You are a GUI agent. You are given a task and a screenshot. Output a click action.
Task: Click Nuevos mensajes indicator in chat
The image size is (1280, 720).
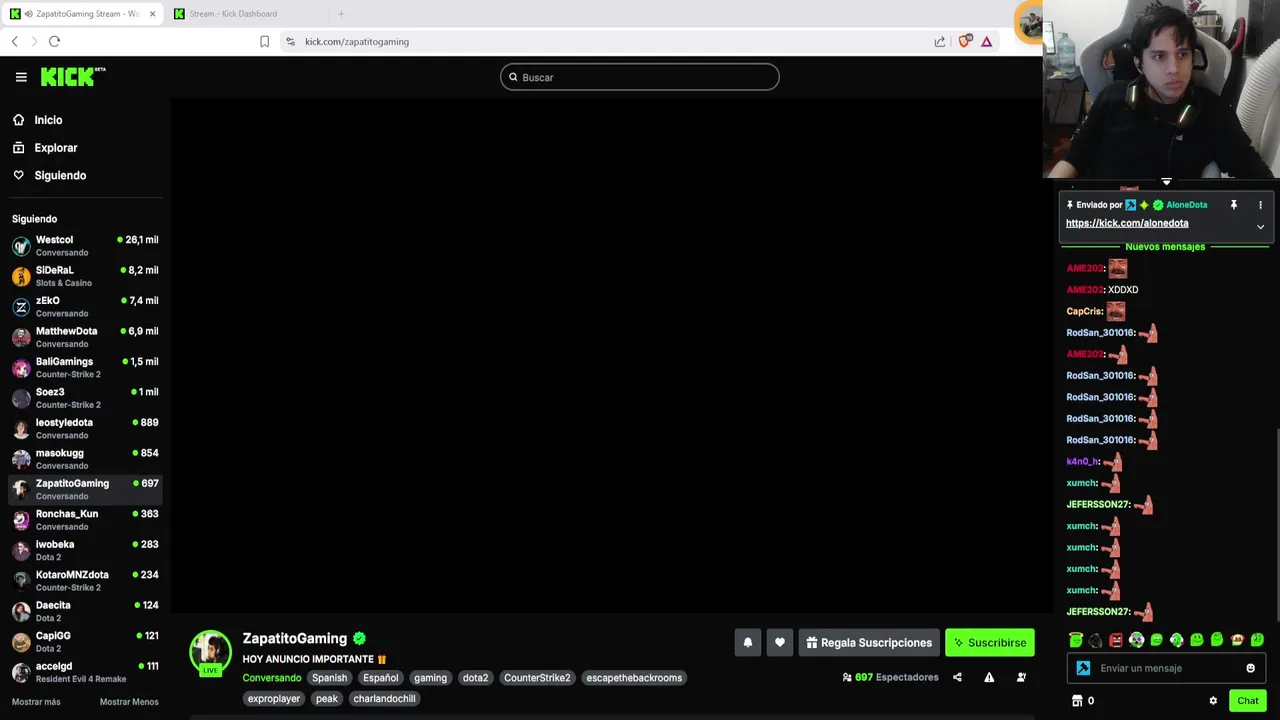[1165, 247]
